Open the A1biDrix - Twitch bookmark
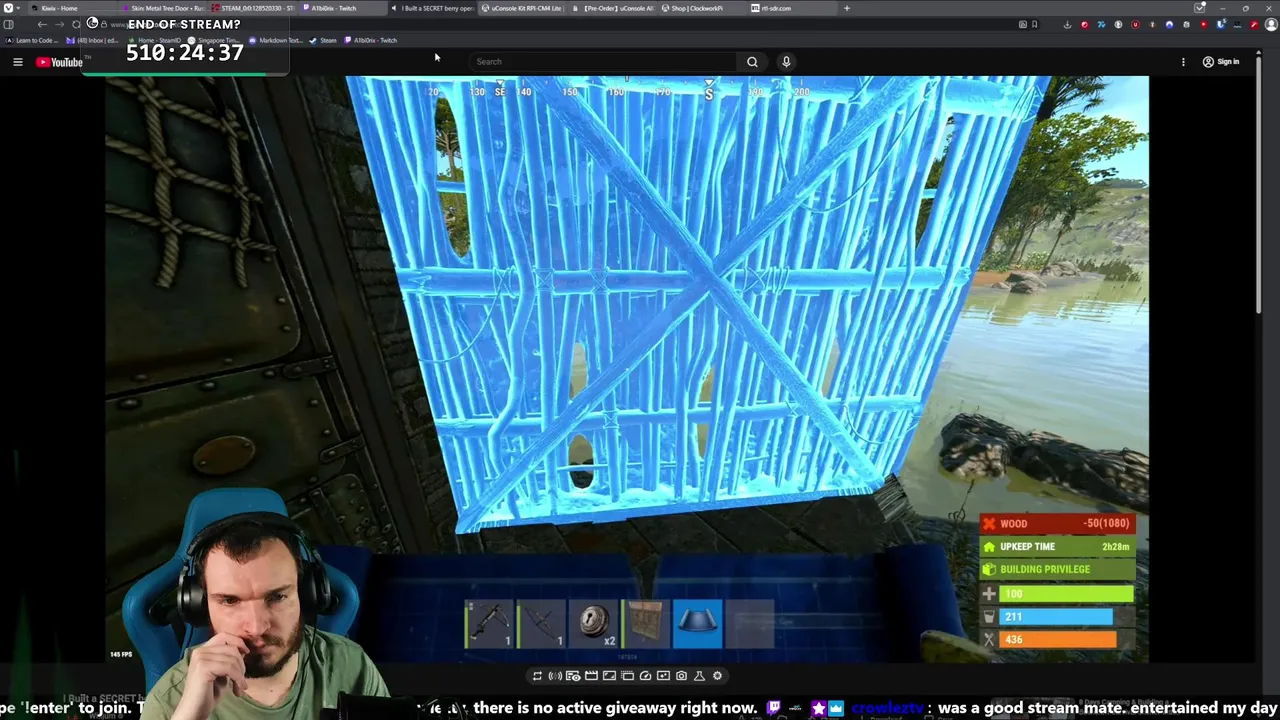 (x=371, y=40)
